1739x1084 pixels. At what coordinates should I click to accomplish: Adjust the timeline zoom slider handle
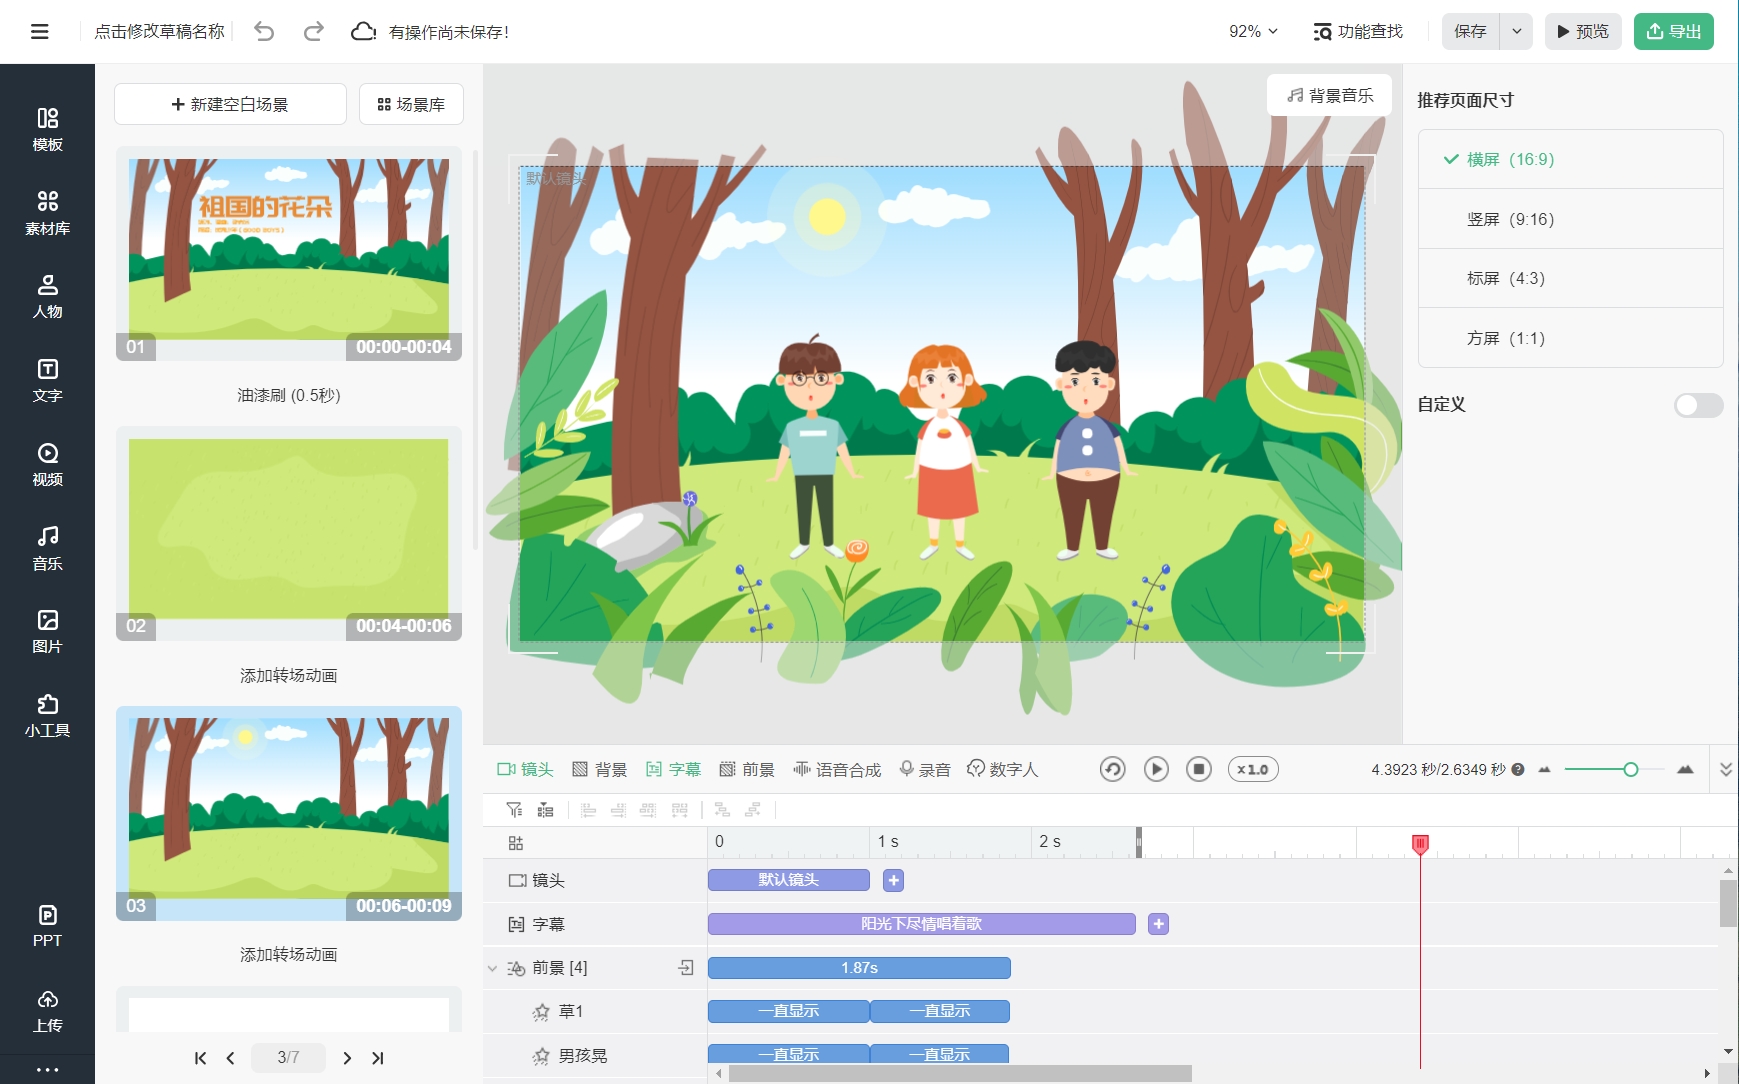(1631, 769)
